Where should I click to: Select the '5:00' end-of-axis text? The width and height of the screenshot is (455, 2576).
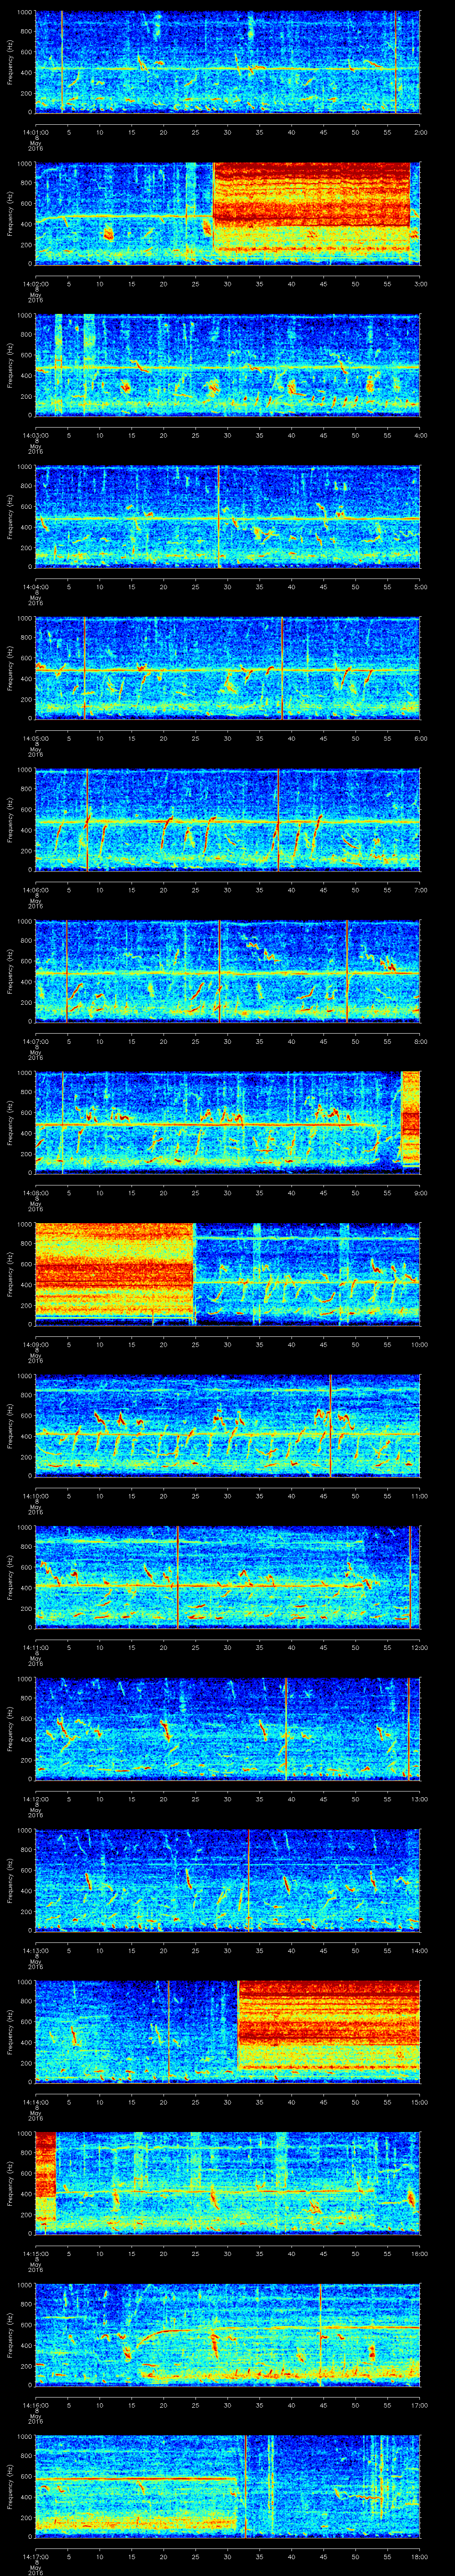point(420,586)
